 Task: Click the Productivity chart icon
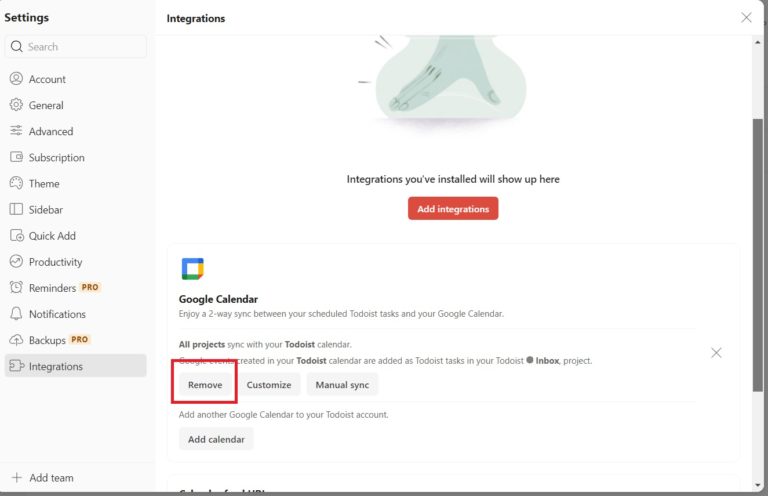click(x=16, y=262)
